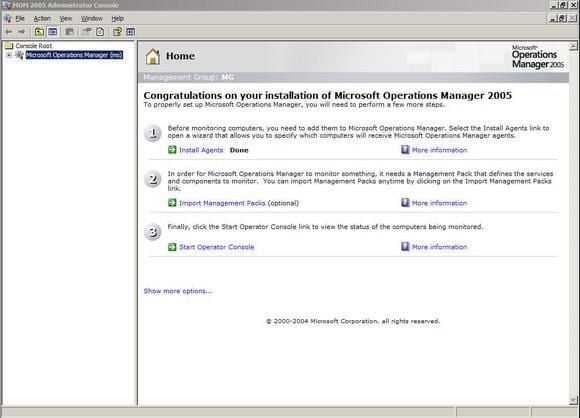Click the scroll down arrow of the Home pane
Screen dimensions: 580x418
point(573,401)
